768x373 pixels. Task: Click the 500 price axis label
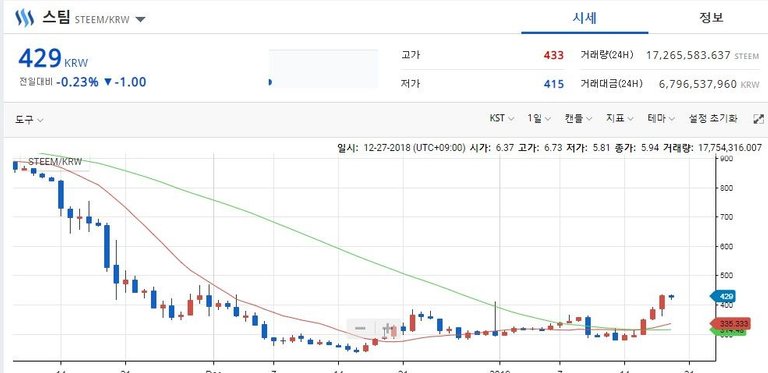tap(726, 275)
